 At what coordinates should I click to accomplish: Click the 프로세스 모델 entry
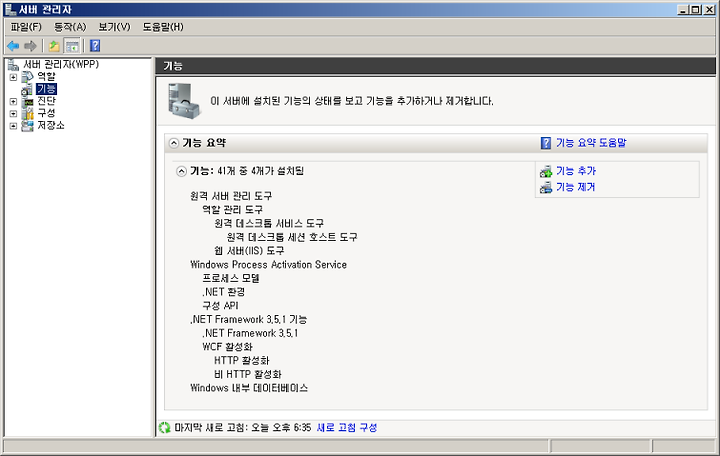point(231,278)
